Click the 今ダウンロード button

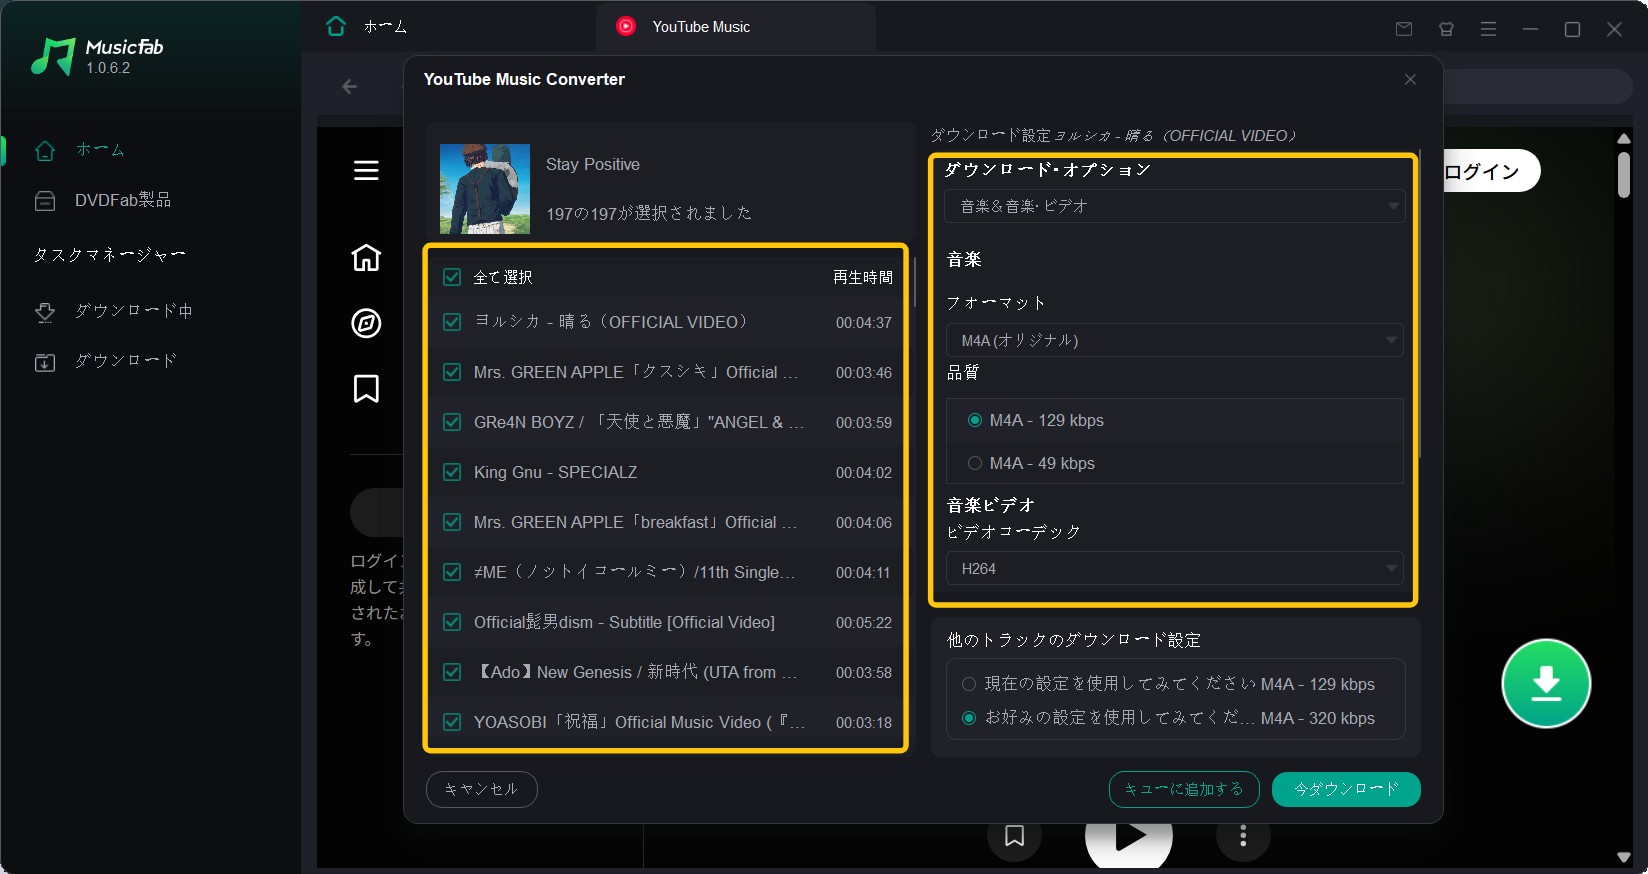click(x=1346, y=789)
